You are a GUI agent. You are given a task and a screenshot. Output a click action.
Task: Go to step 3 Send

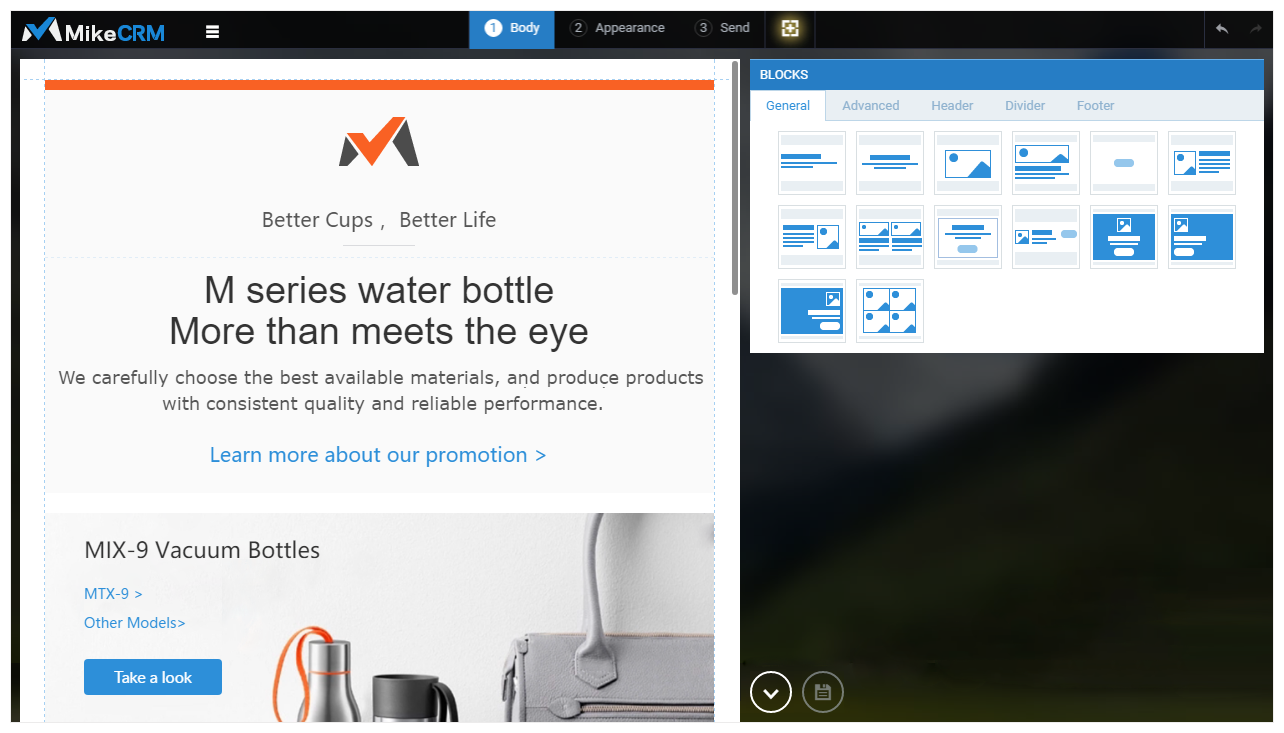(x=722, y=28)
